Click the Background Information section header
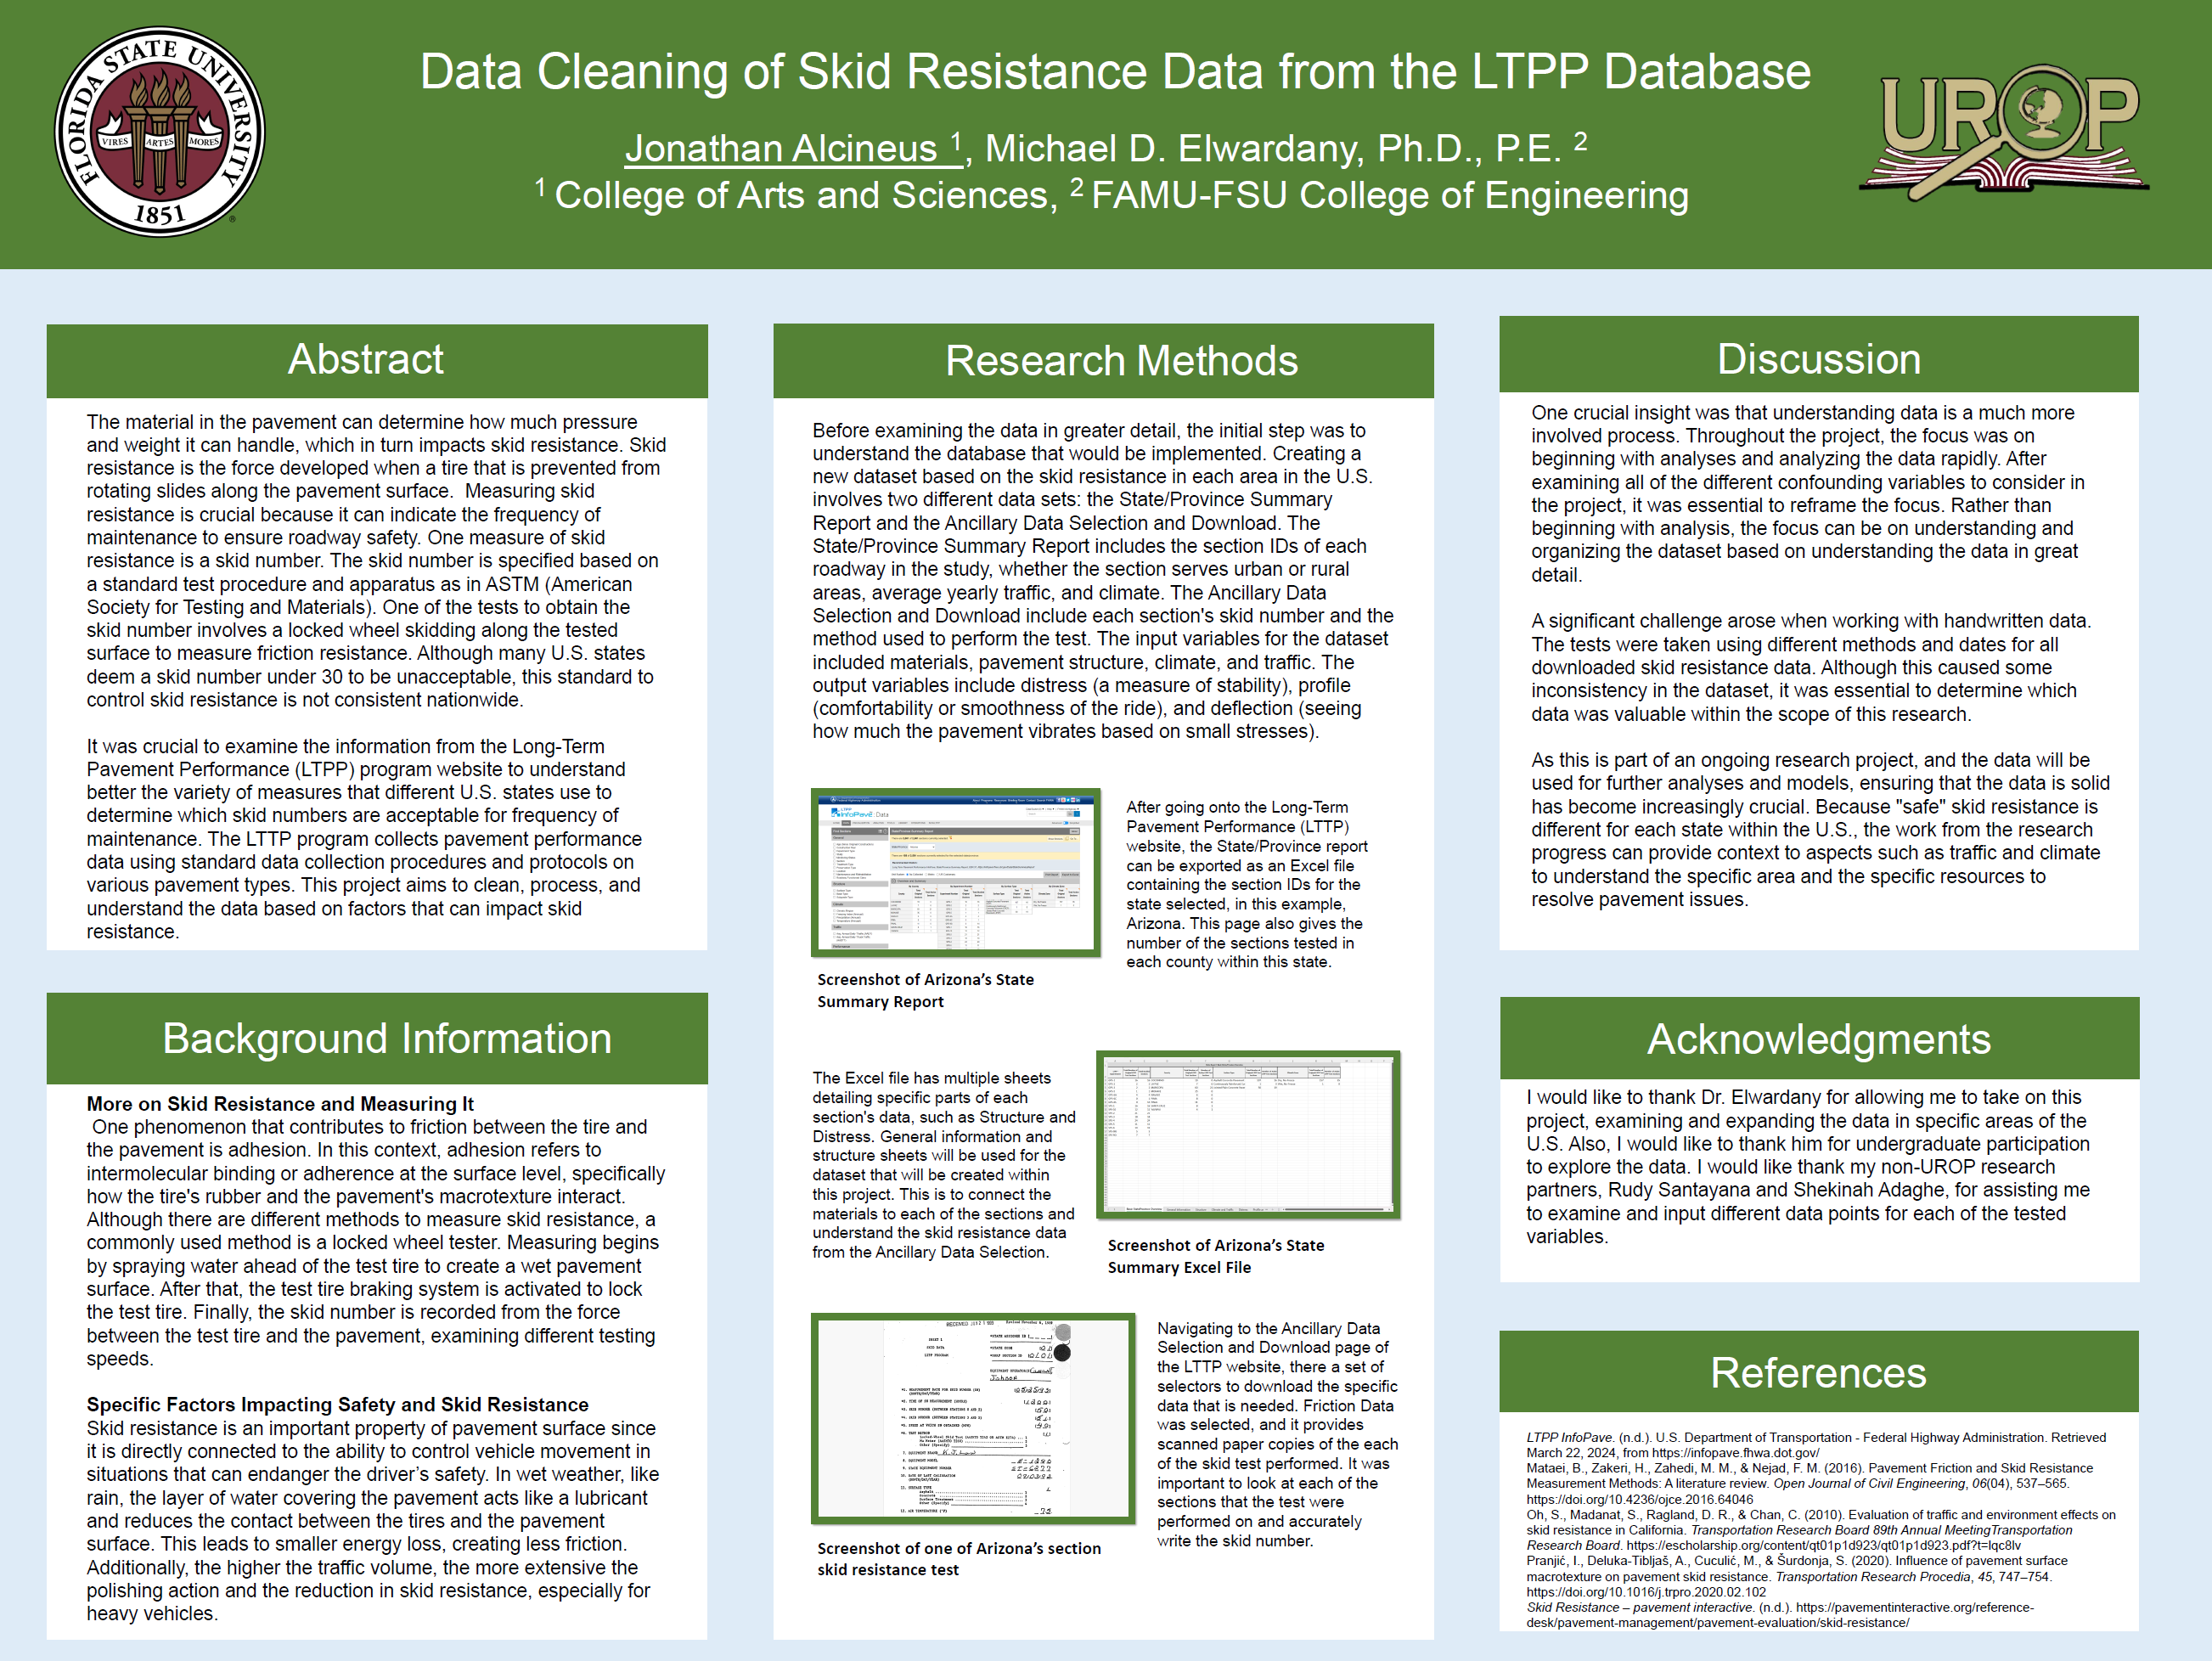The height and width of the screenshot is (1661, 2212). point(387,1038)
